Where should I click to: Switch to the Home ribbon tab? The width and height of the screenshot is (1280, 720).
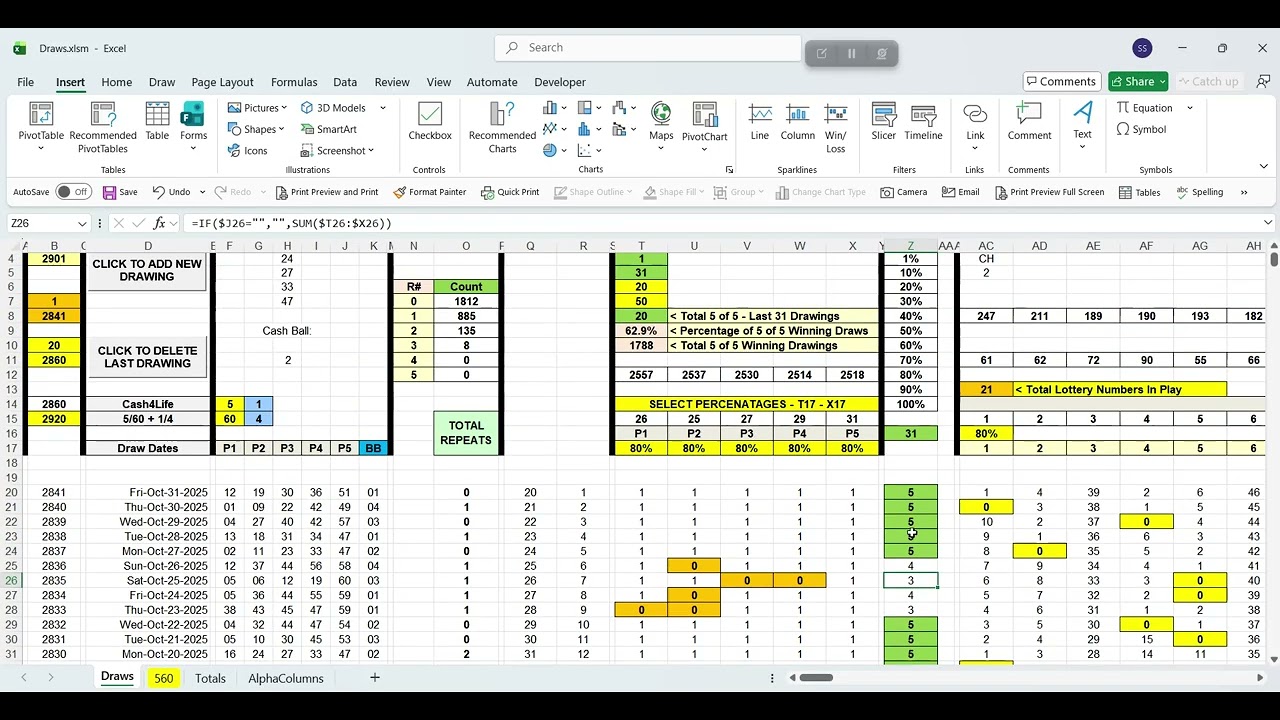(116, 82)
